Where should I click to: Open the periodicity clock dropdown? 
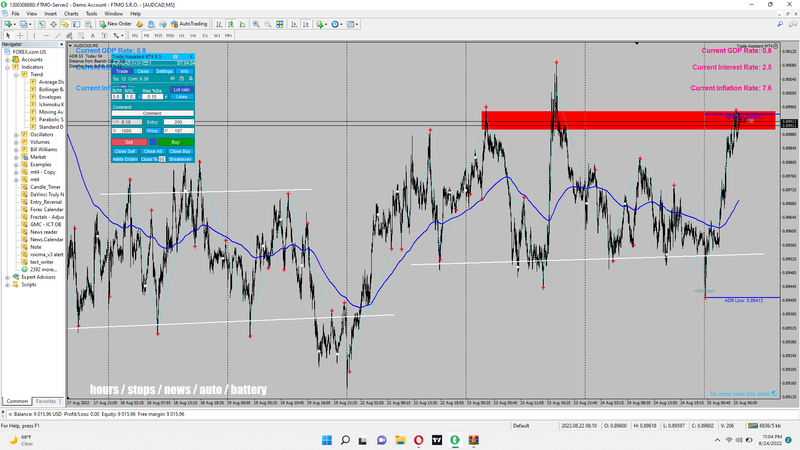click(337, 24)
